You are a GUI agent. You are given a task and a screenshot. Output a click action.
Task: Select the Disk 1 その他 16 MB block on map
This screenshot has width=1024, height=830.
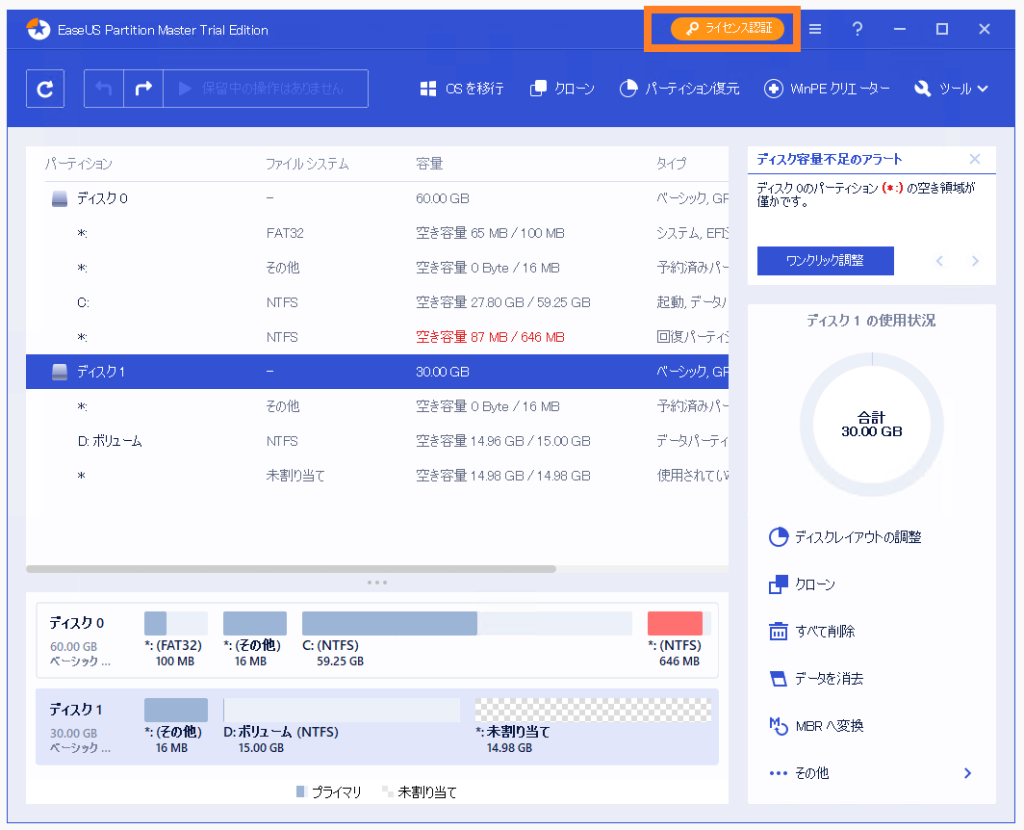click(x=176, y=710)
